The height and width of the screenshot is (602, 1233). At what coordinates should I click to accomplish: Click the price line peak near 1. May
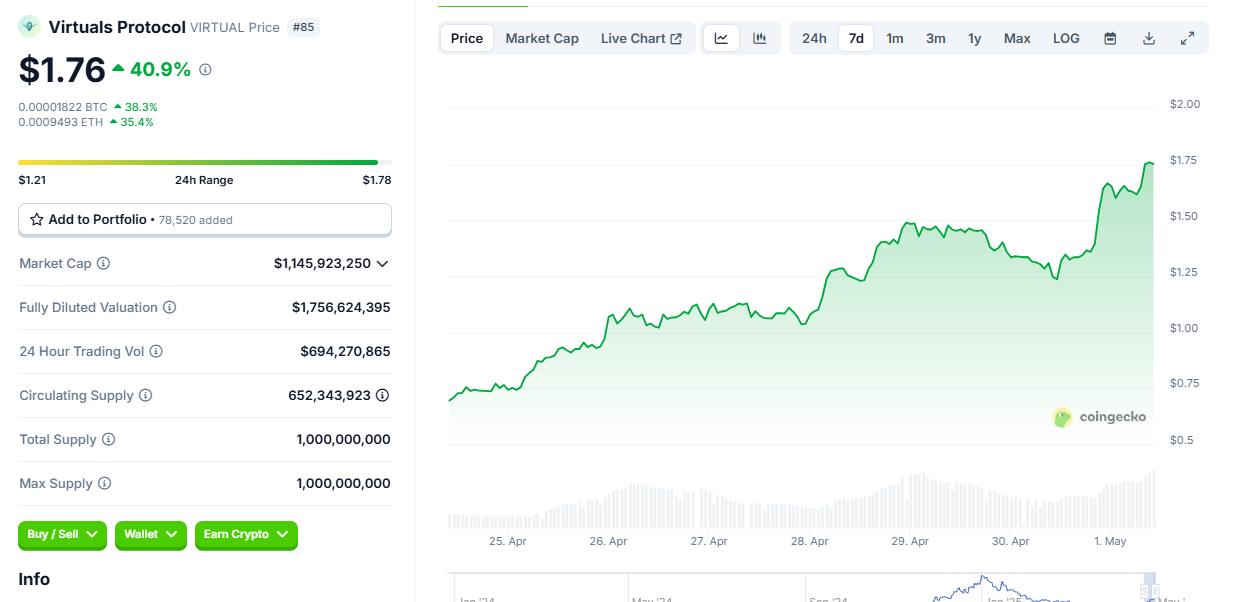coord(1150,163)
